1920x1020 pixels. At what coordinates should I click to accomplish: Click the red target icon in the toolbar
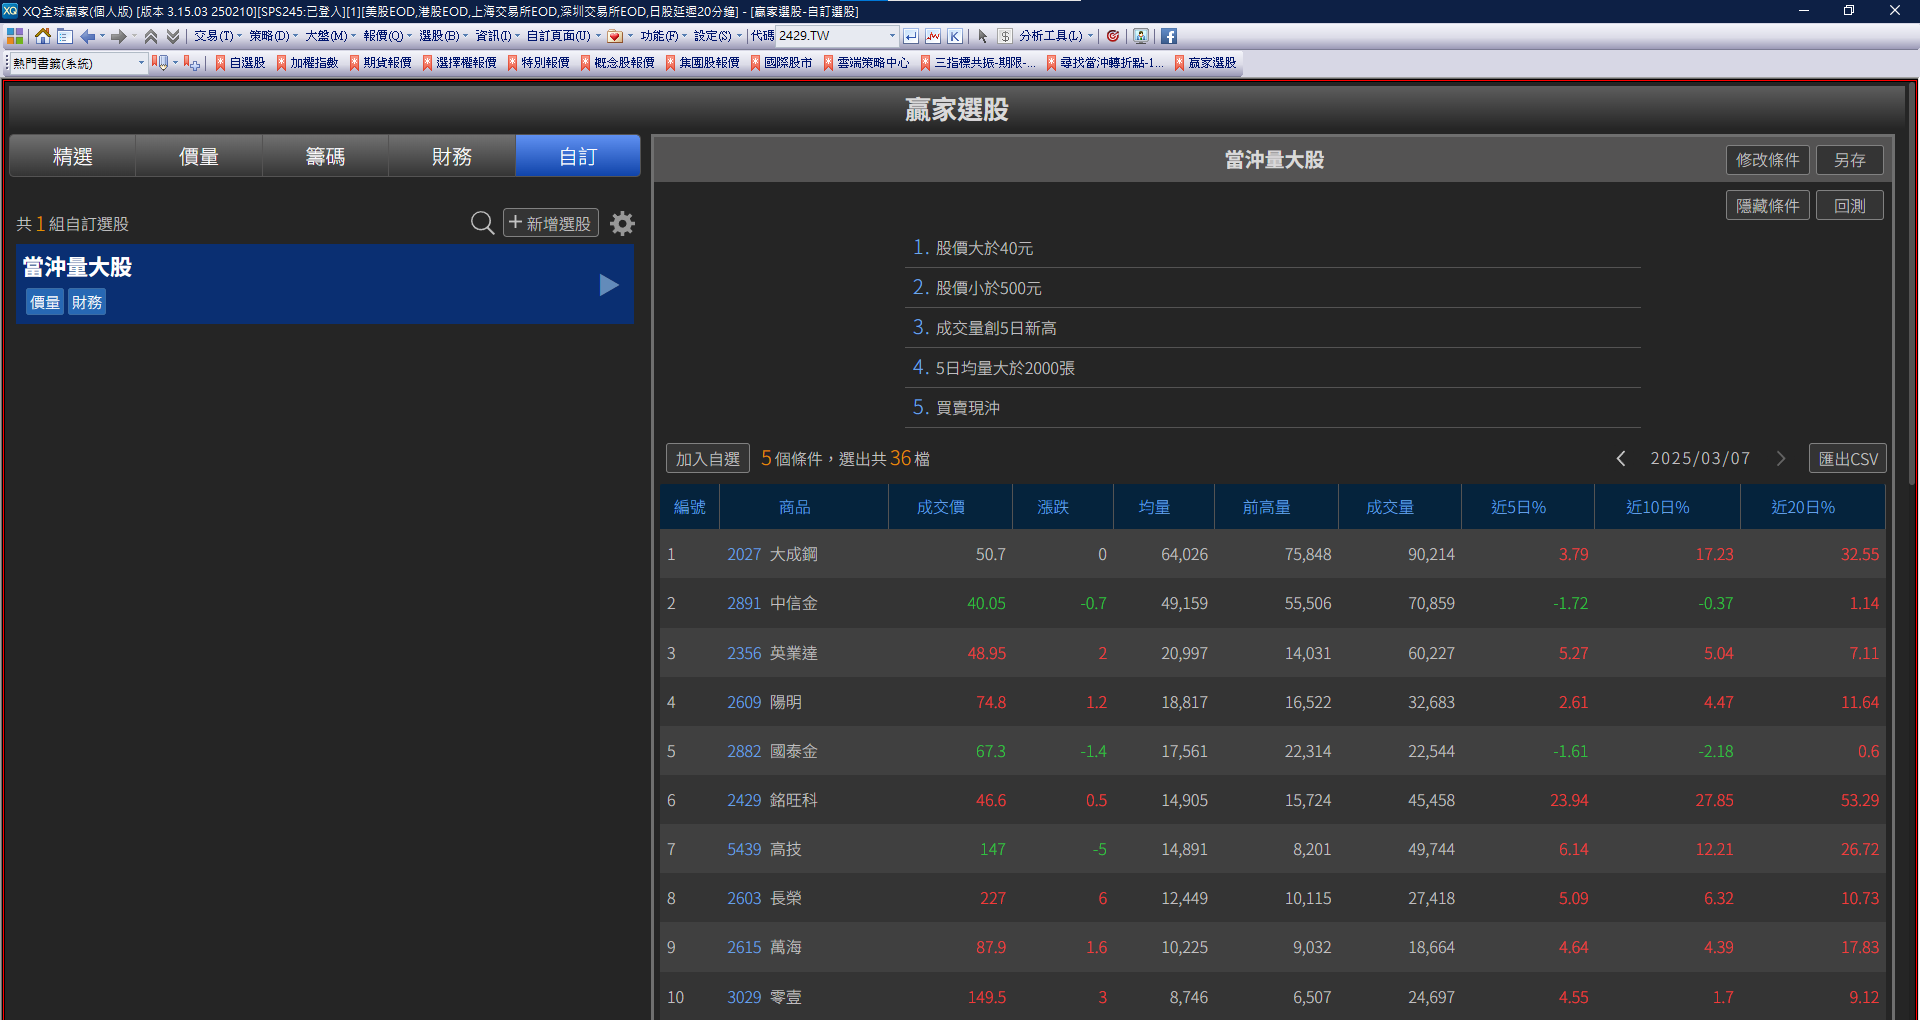pos(1113,36)
